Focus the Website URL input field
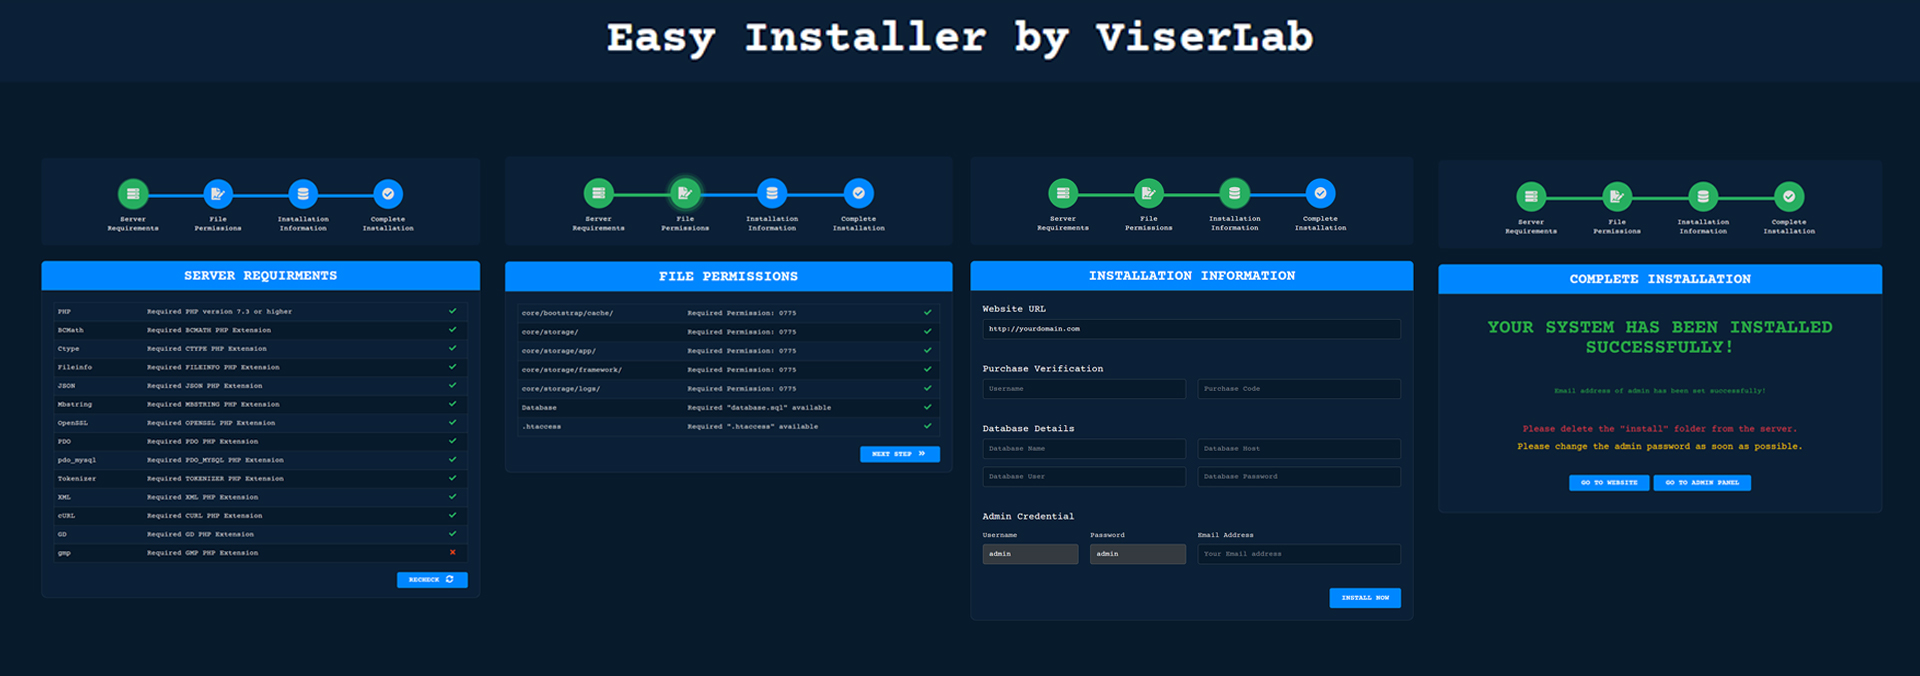 tap(1191, 329)
